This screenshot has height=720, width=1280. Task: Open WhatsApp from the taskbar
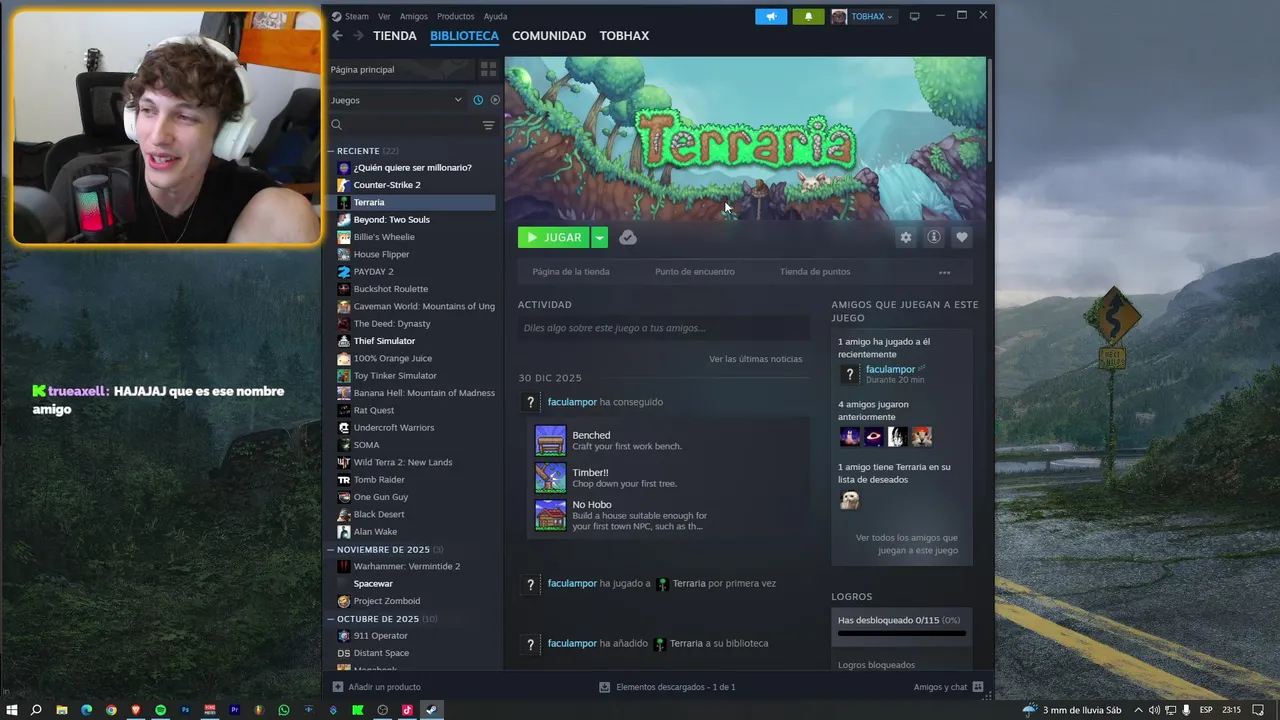[284, 710]
